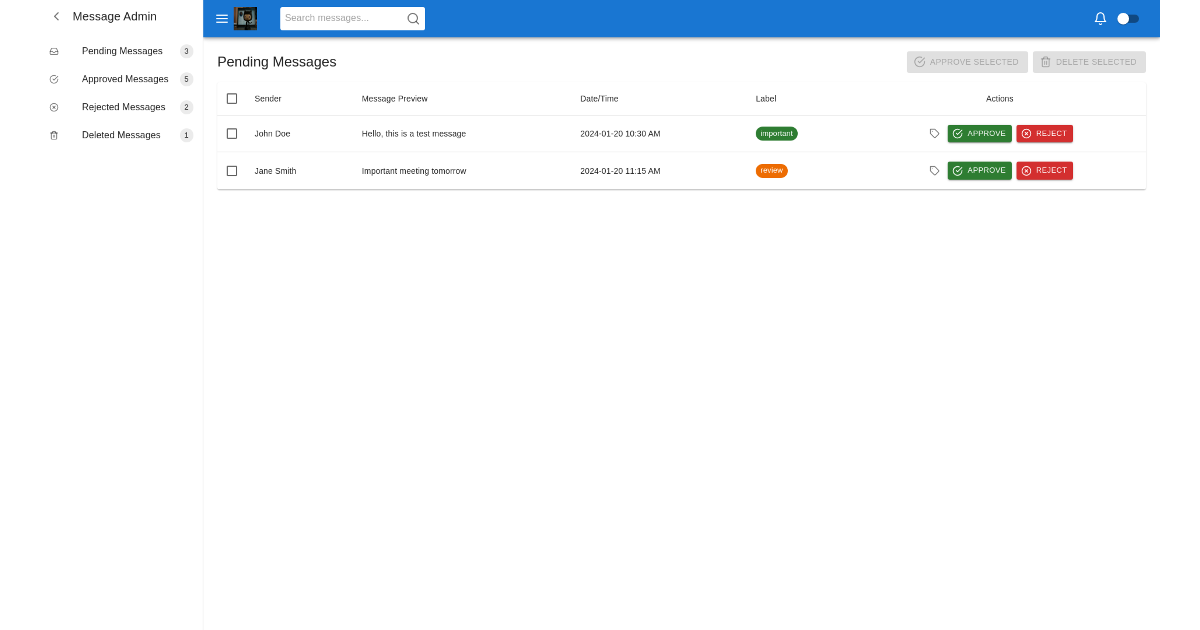Screen dimensions: 1200x630
Task: Collapse the sidebar with the back chevron
Action: pyautogui.click(x=56, y=16)
